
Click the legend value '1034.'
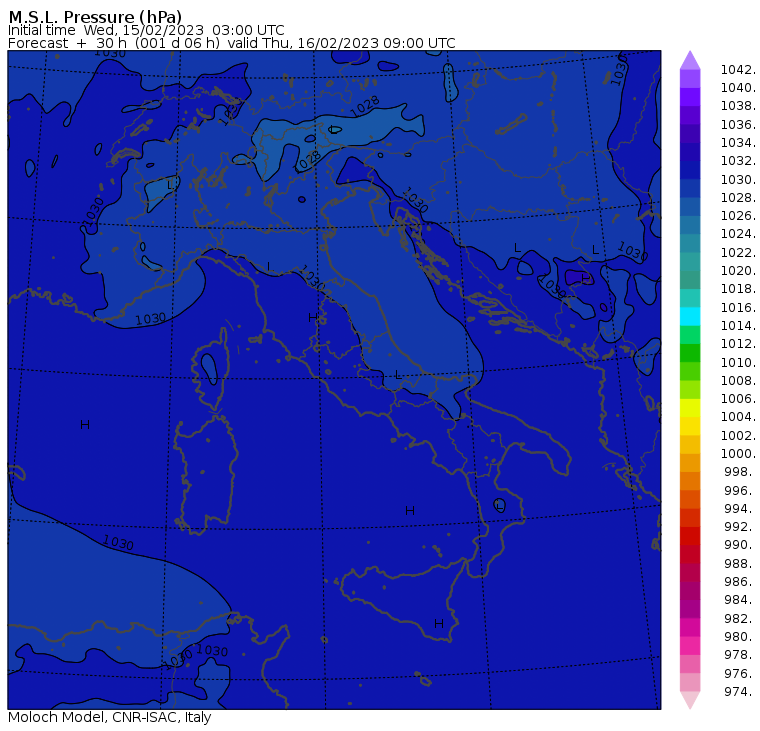pos(738,143)
